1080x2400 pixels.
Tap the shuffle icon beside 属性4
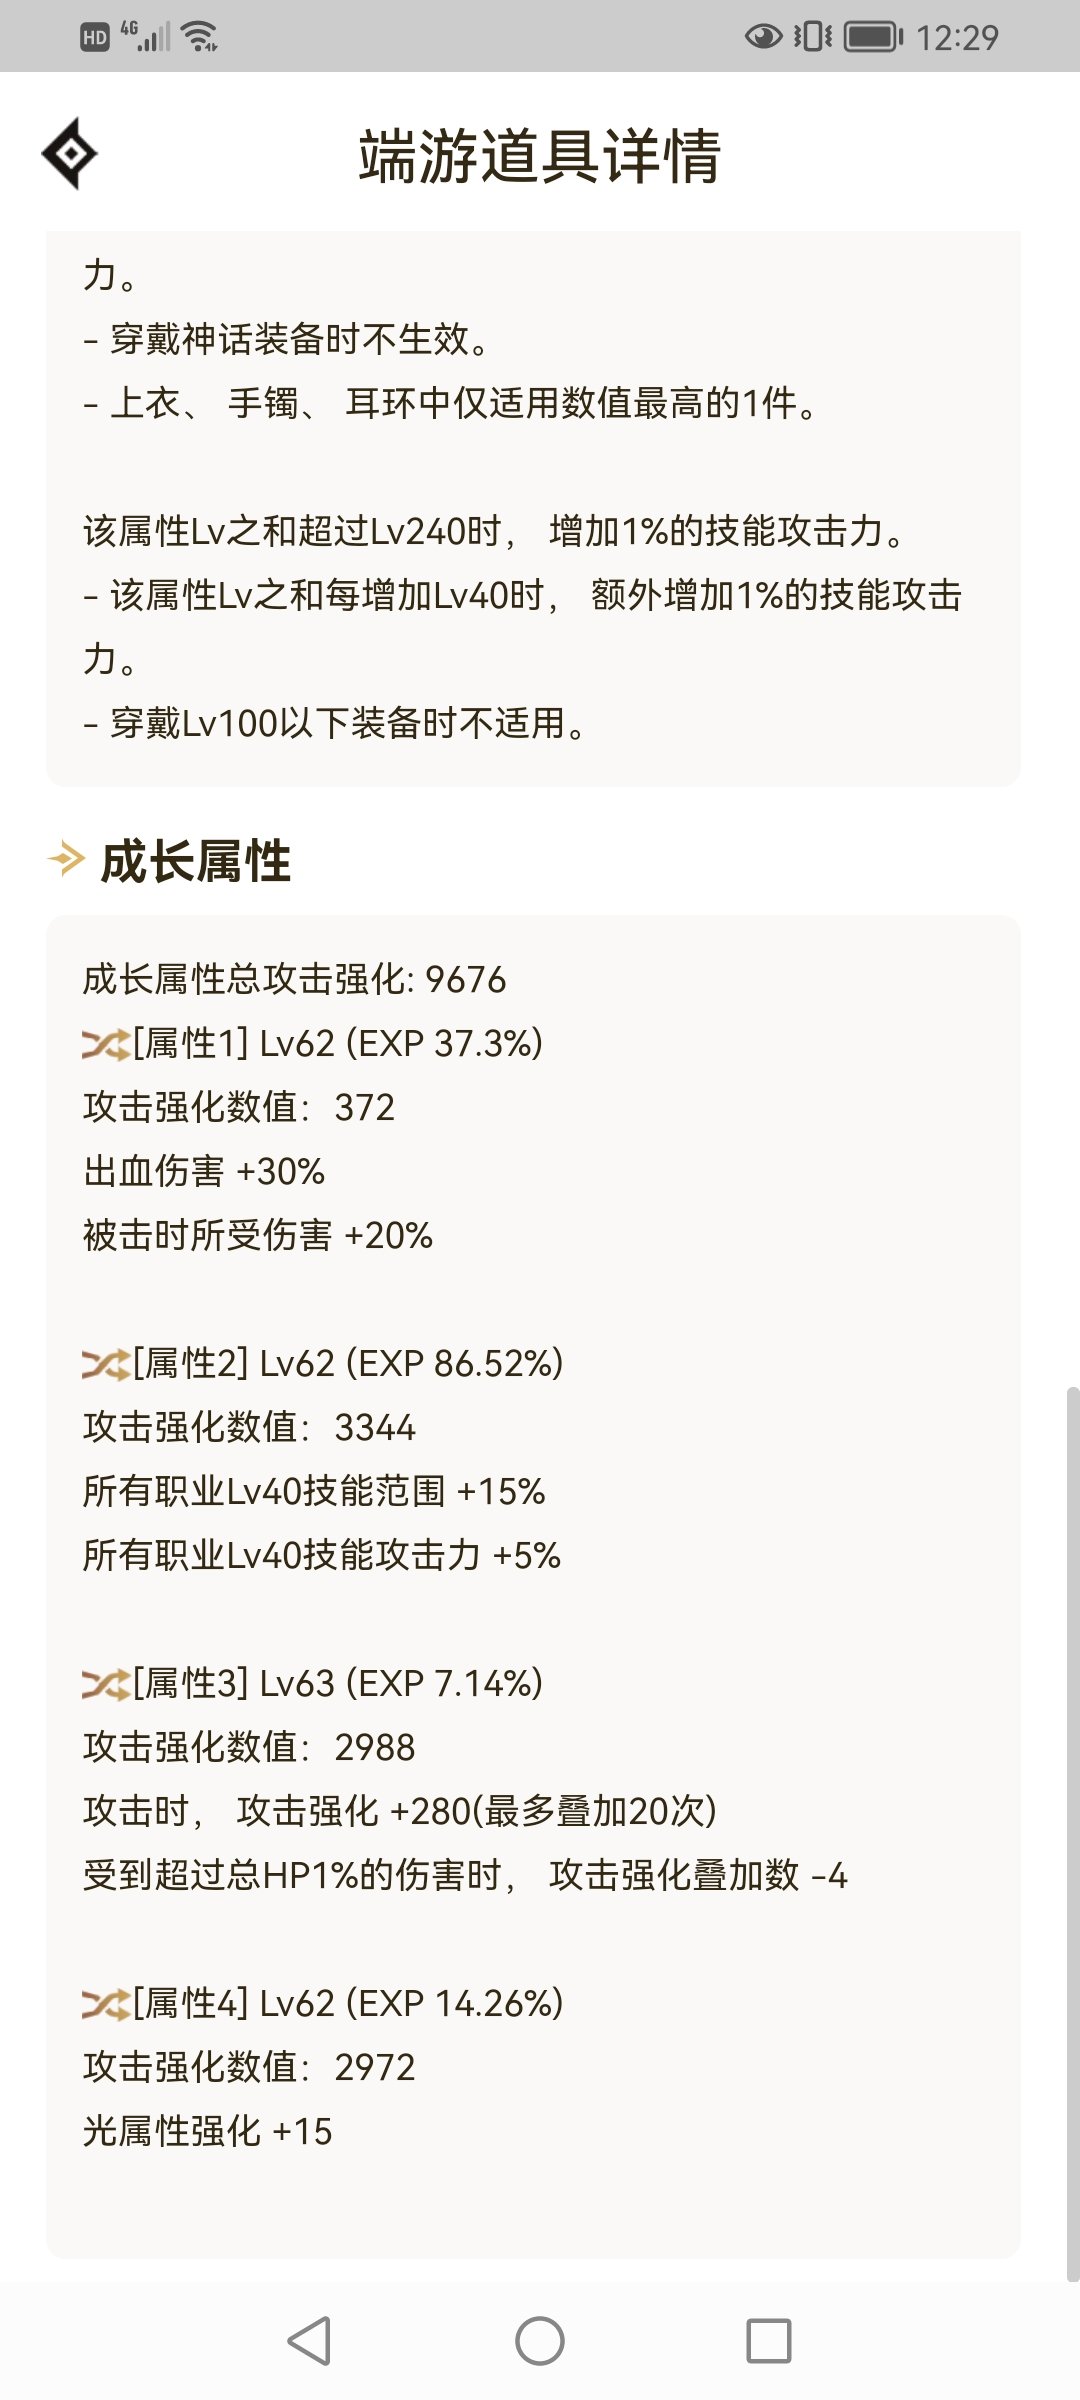(106, 2005)
